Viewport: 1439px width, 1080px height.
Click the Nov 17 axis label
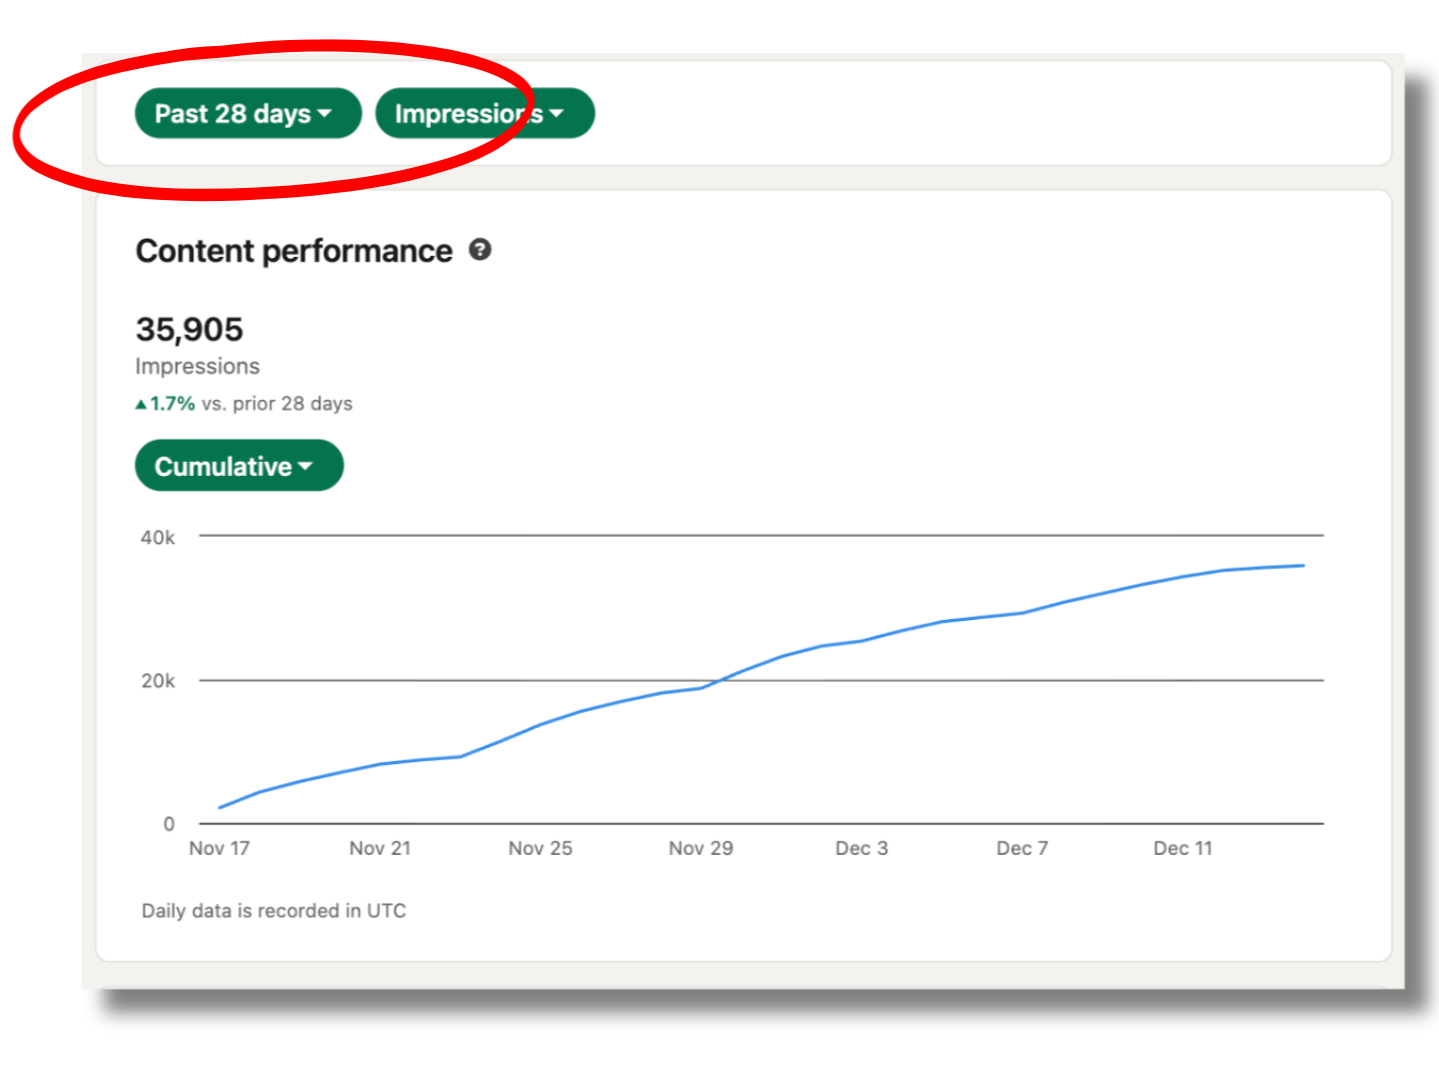218,847
